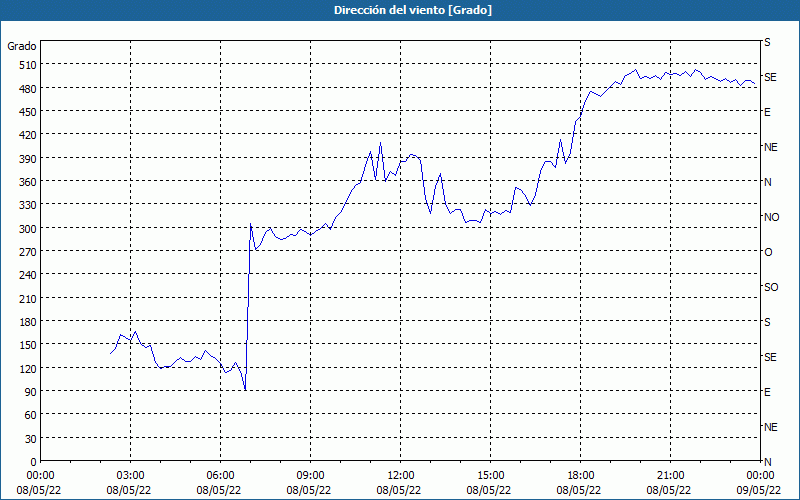Click the 150 y-axis tick label
The image size is (800, 500).
click(28, 345)
